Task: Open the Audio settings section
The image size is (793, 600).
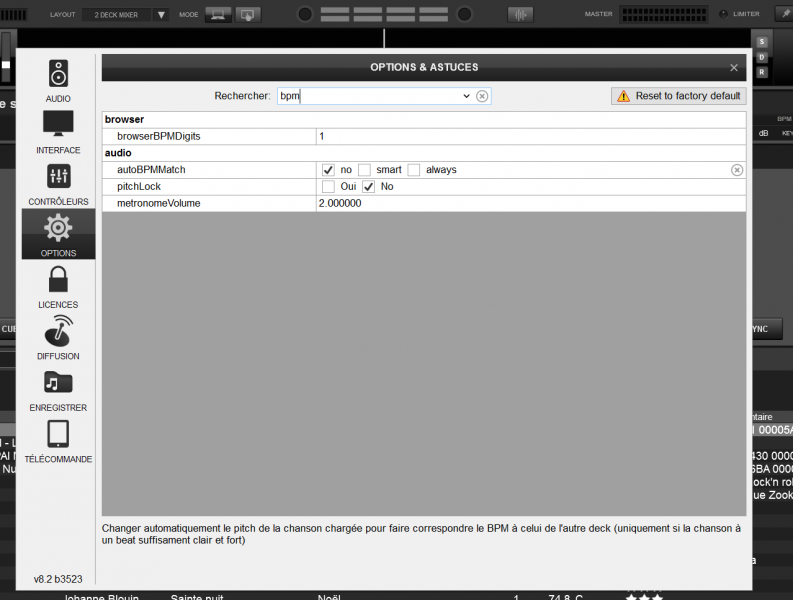Action: point(58,80)
